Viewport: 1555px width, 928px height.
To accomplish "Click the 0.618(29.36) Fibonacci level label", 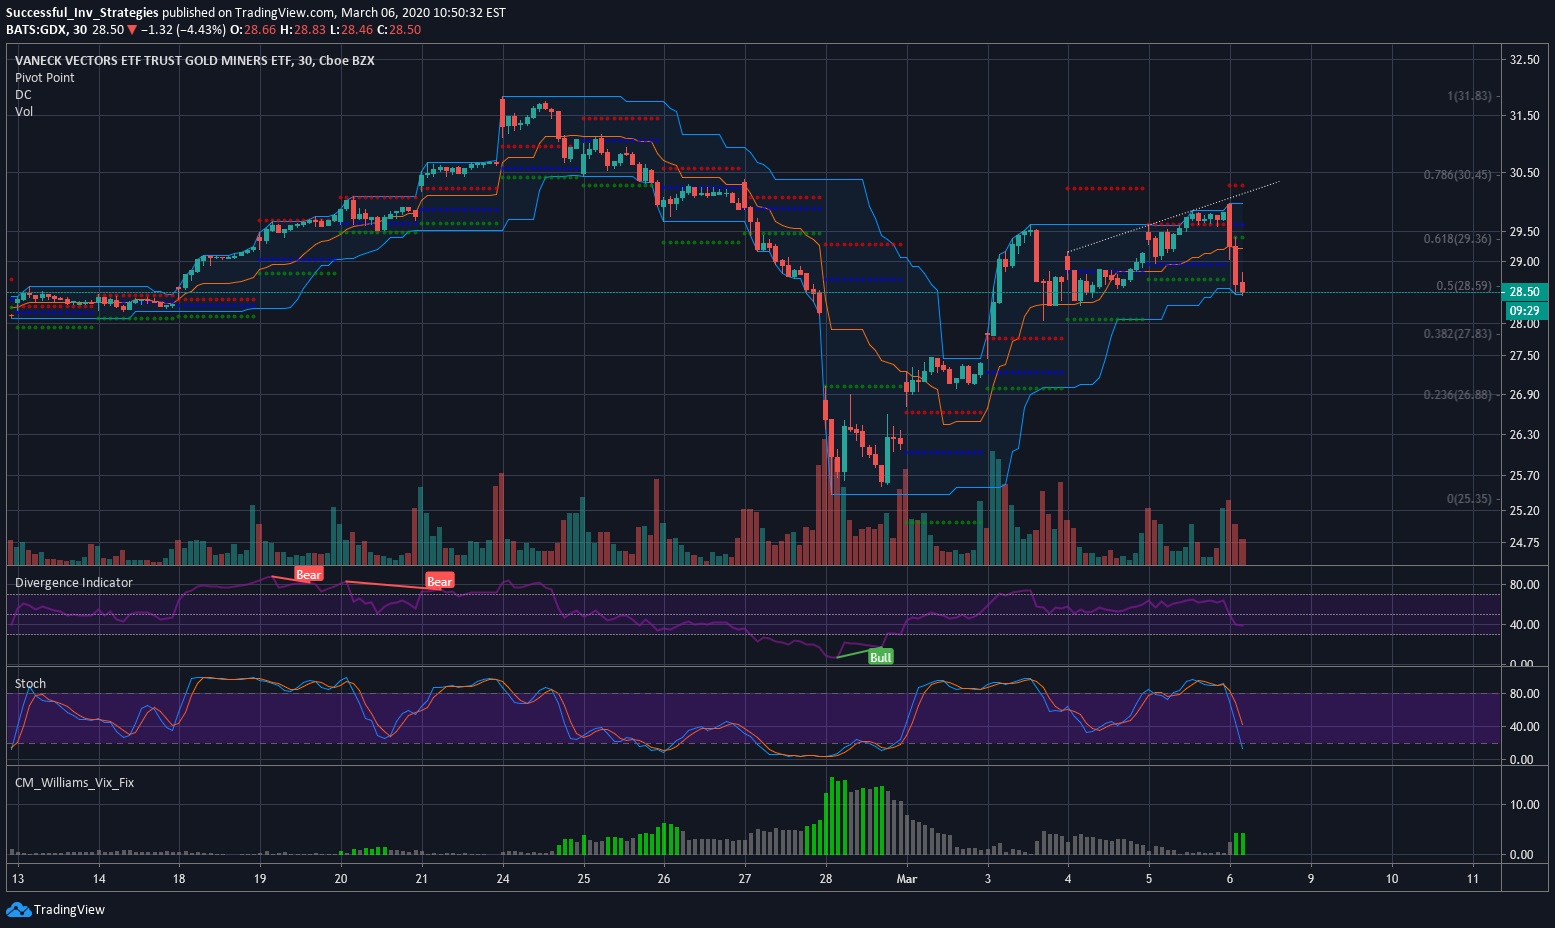I will click(x=1458, y=239).
